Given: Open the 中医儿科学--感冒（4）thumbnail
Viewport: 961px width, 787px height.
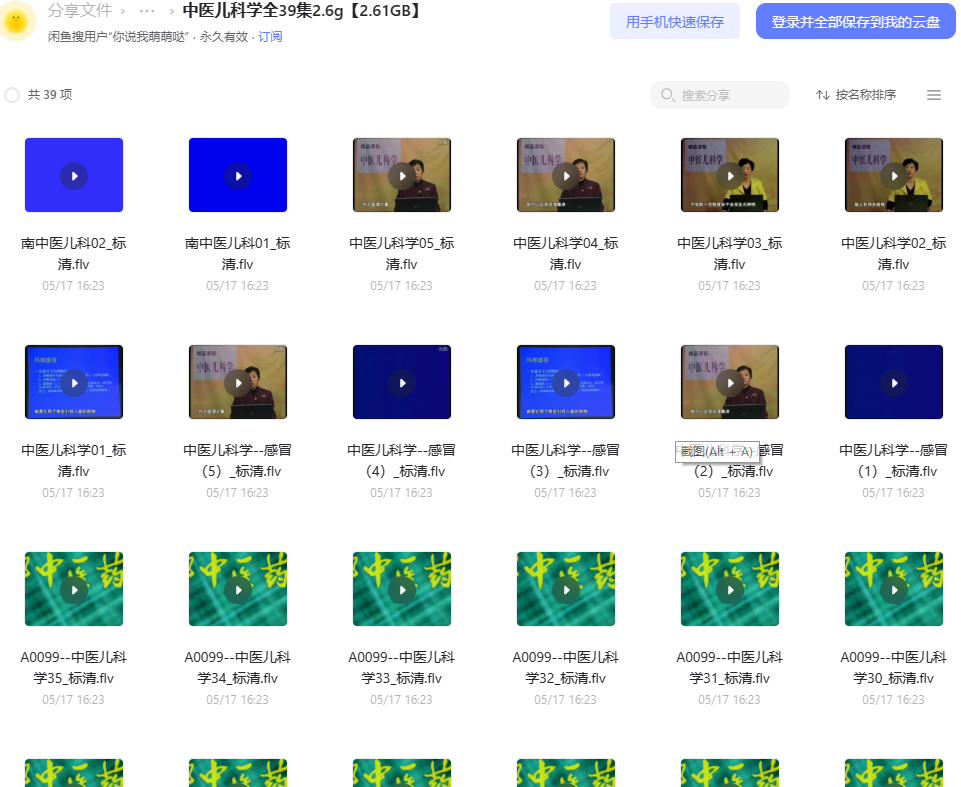Looking at the screenshot, I should [402, 382].
